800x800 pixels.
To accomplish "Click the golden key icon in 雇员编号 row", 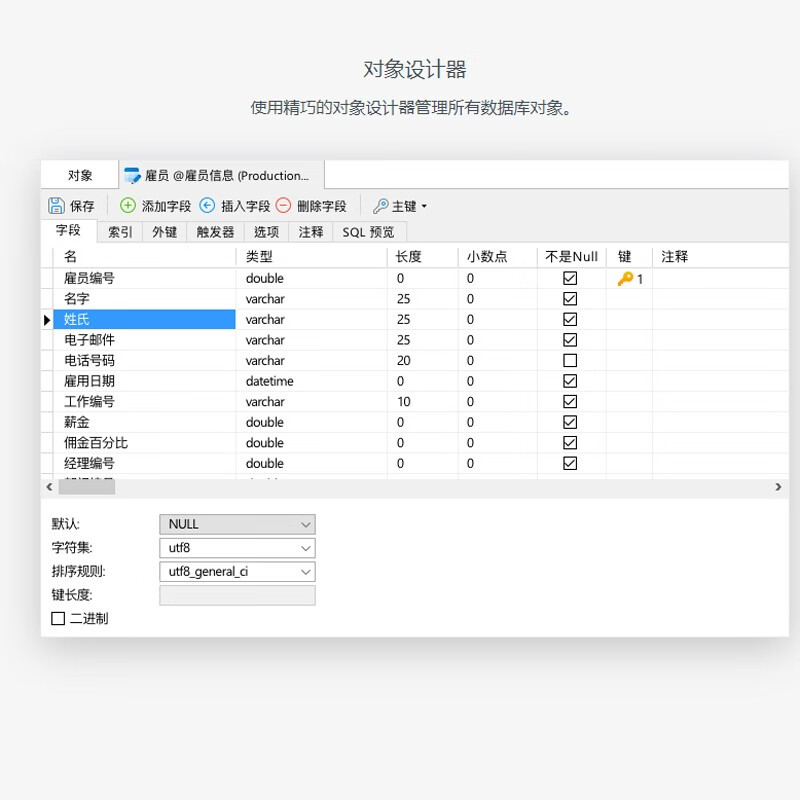I will [625, 279].
